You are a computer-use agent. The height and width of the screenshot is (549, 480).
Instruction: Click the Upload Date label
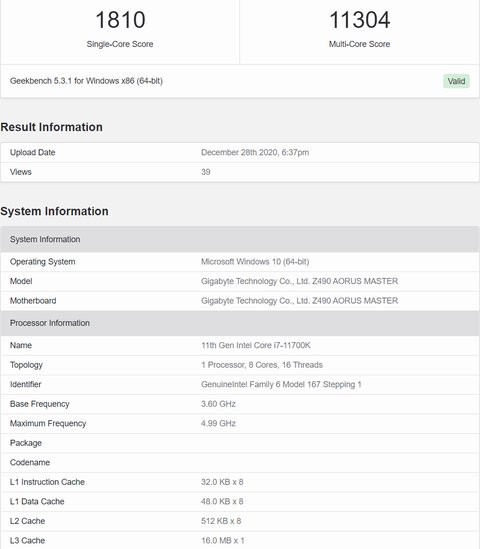point(33,153)
